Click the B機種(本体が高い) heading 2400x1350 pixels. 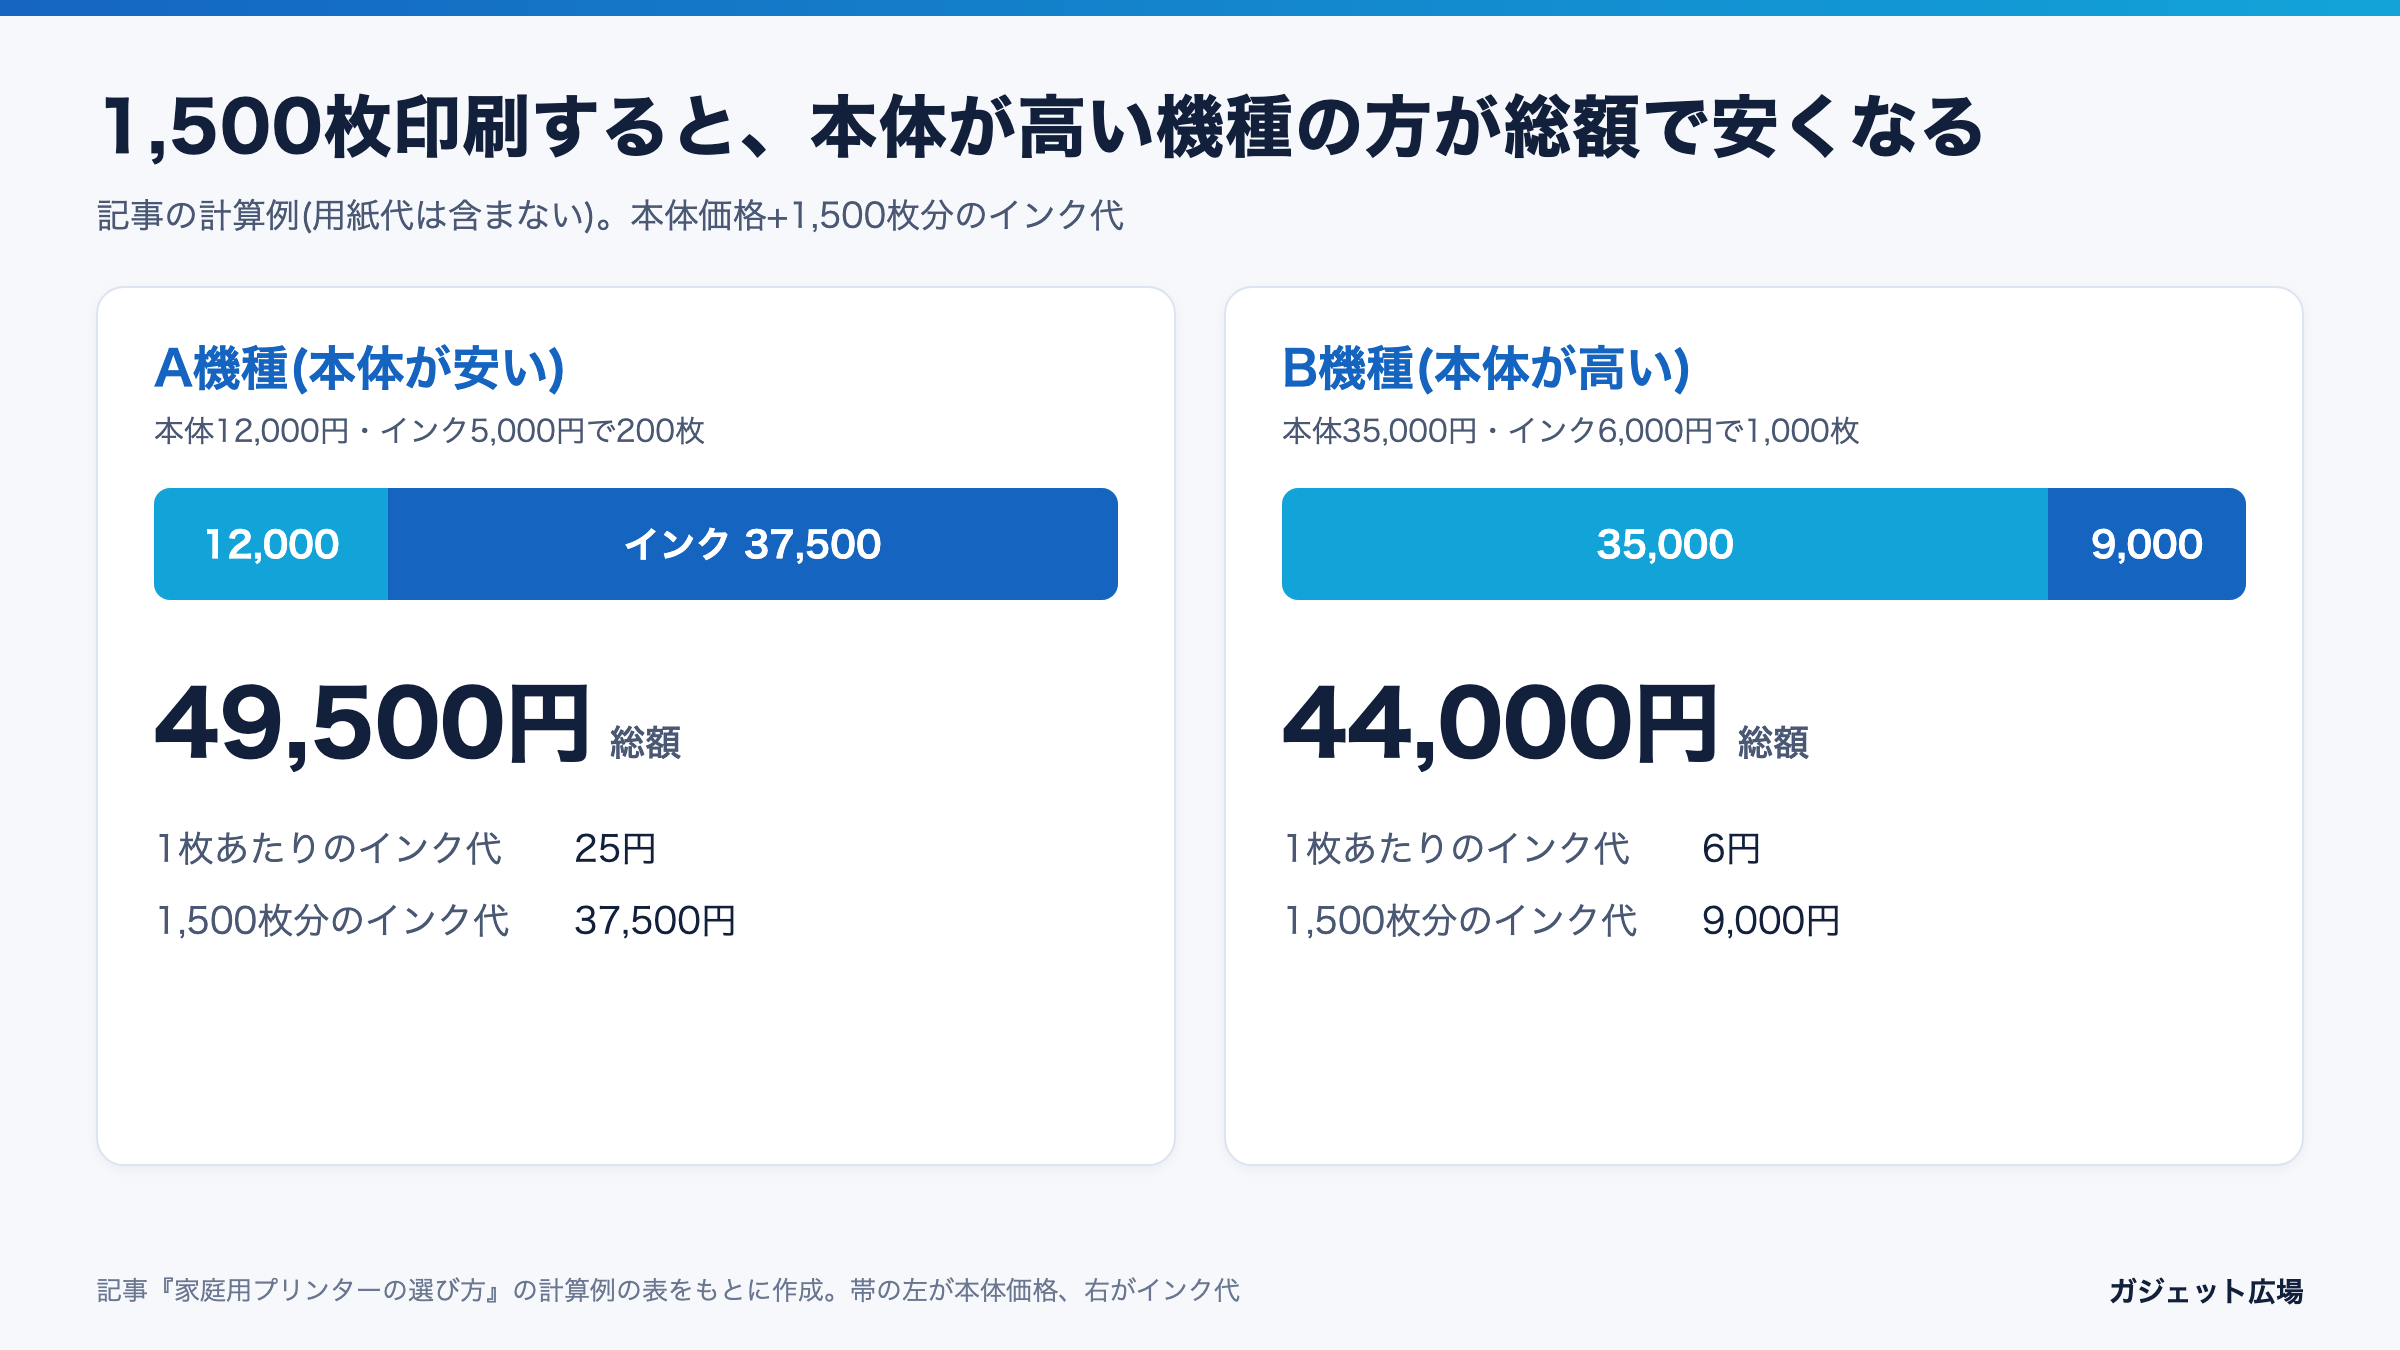coord(1486,368)
